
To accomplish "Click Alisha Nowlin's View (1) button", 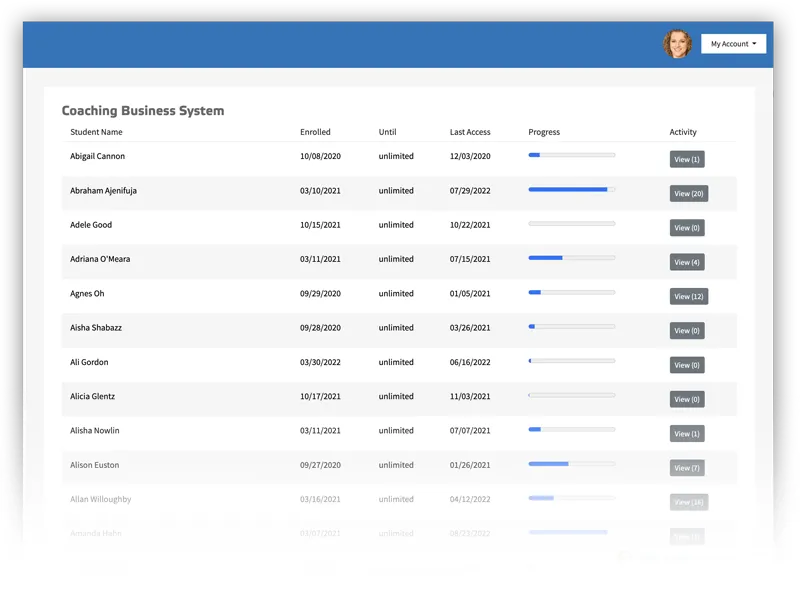I will pyautogui.click(x=687, y=434).
